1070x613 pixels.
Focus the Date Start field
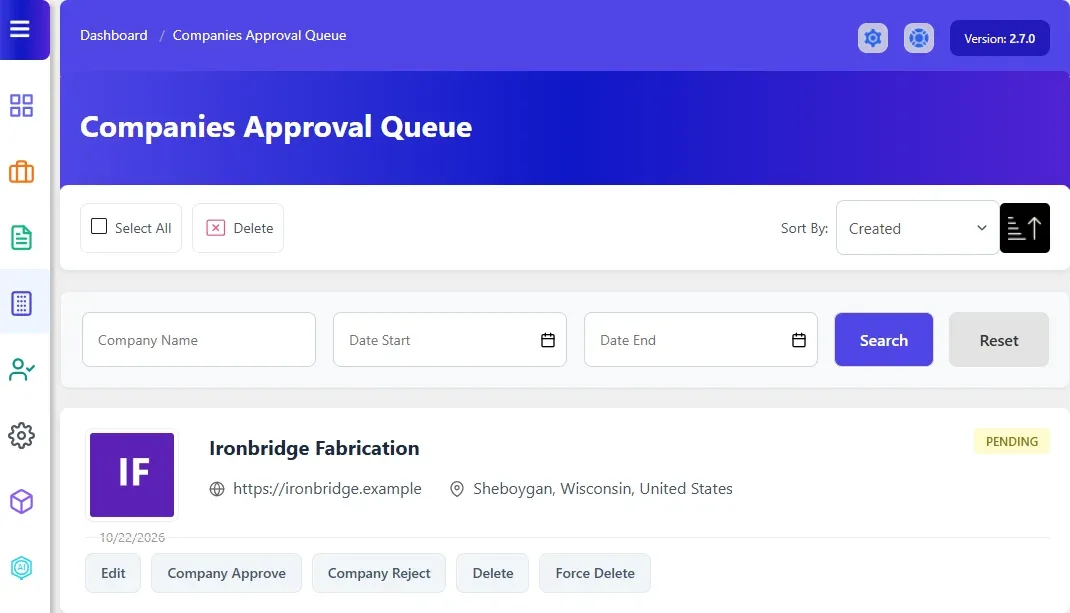[450, 340]
